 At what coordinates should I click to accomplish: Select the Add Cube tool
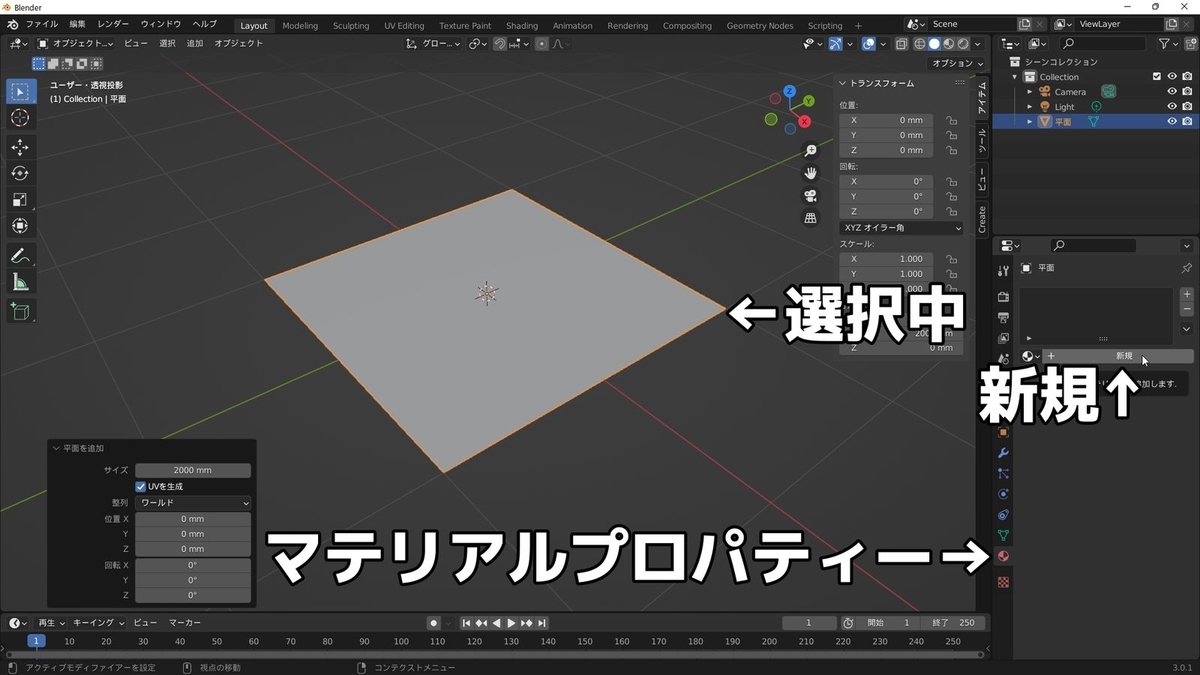tap(20, 313)
